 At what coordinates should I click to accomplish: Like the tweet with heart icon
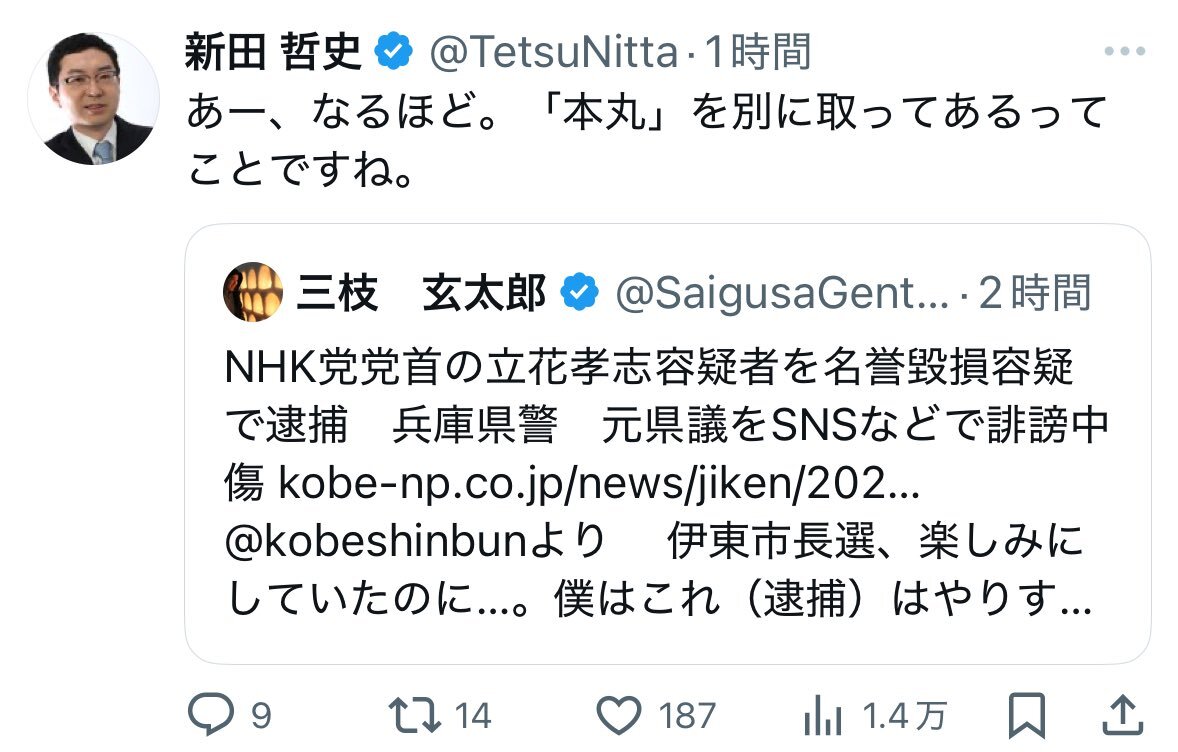(x=620, y=715)
